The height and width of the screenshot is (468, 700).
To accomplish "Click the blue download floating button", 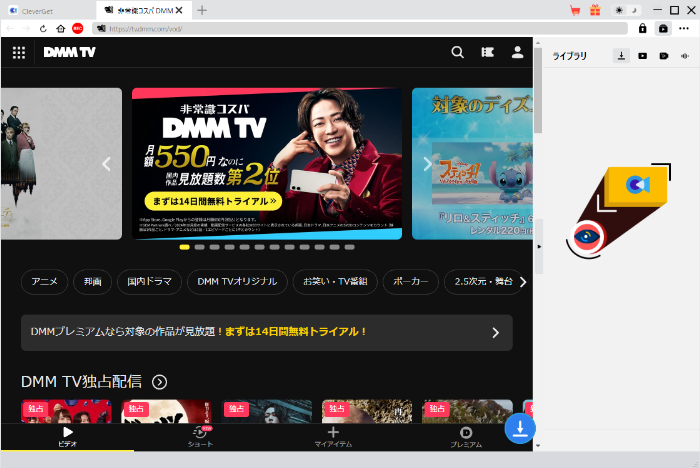I will (x=520, y=429).
